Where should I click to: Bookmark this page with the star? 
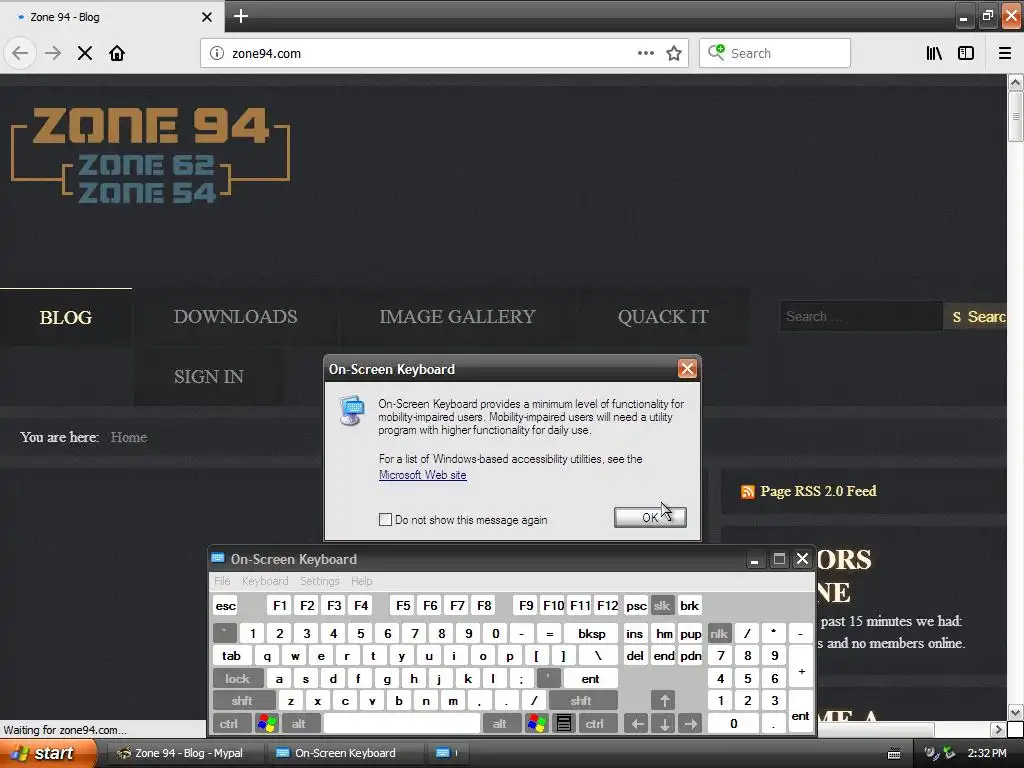click(x=674, y=53)
